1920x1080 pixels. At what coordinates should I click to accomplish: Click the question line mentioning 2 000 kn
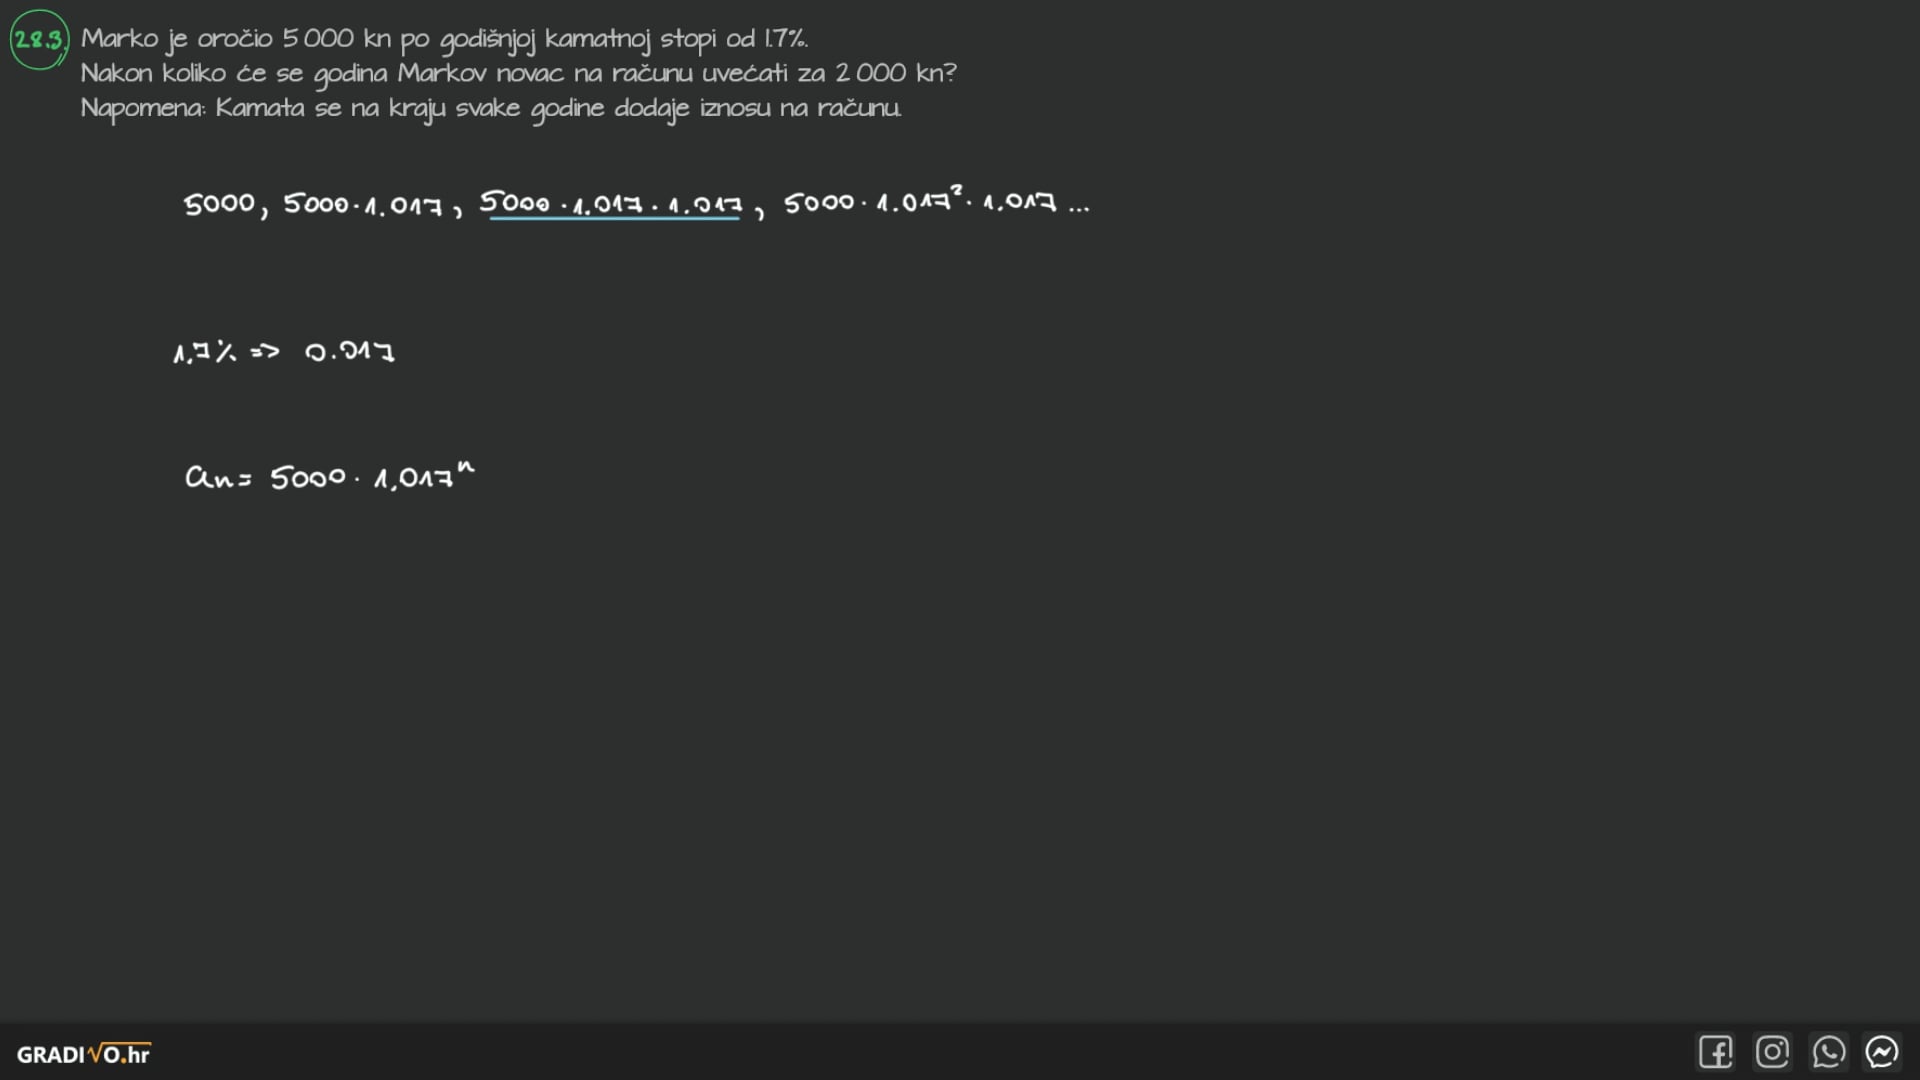[x=518, y=74]
